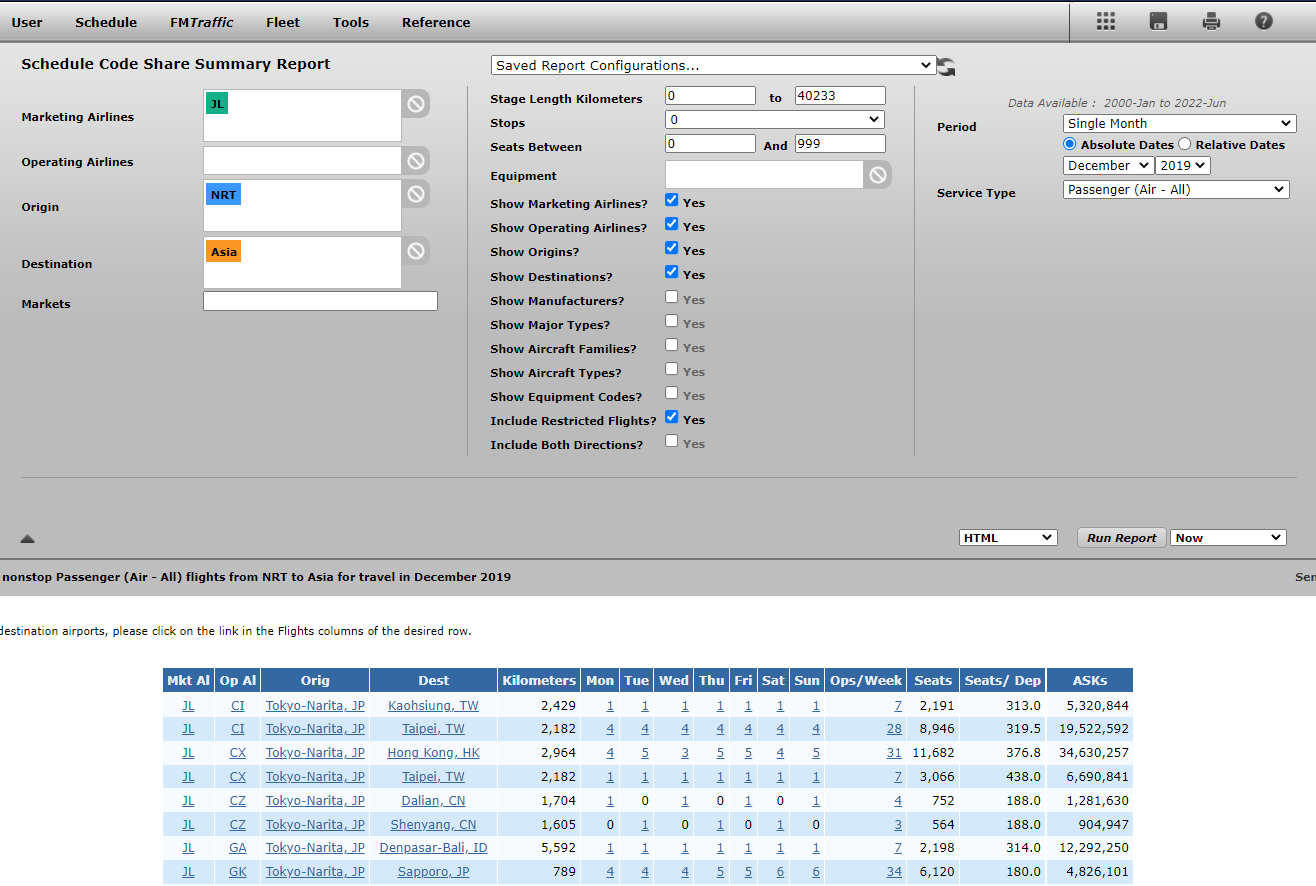Enable Show Aircraft Families checkbox

click(672, 346)
